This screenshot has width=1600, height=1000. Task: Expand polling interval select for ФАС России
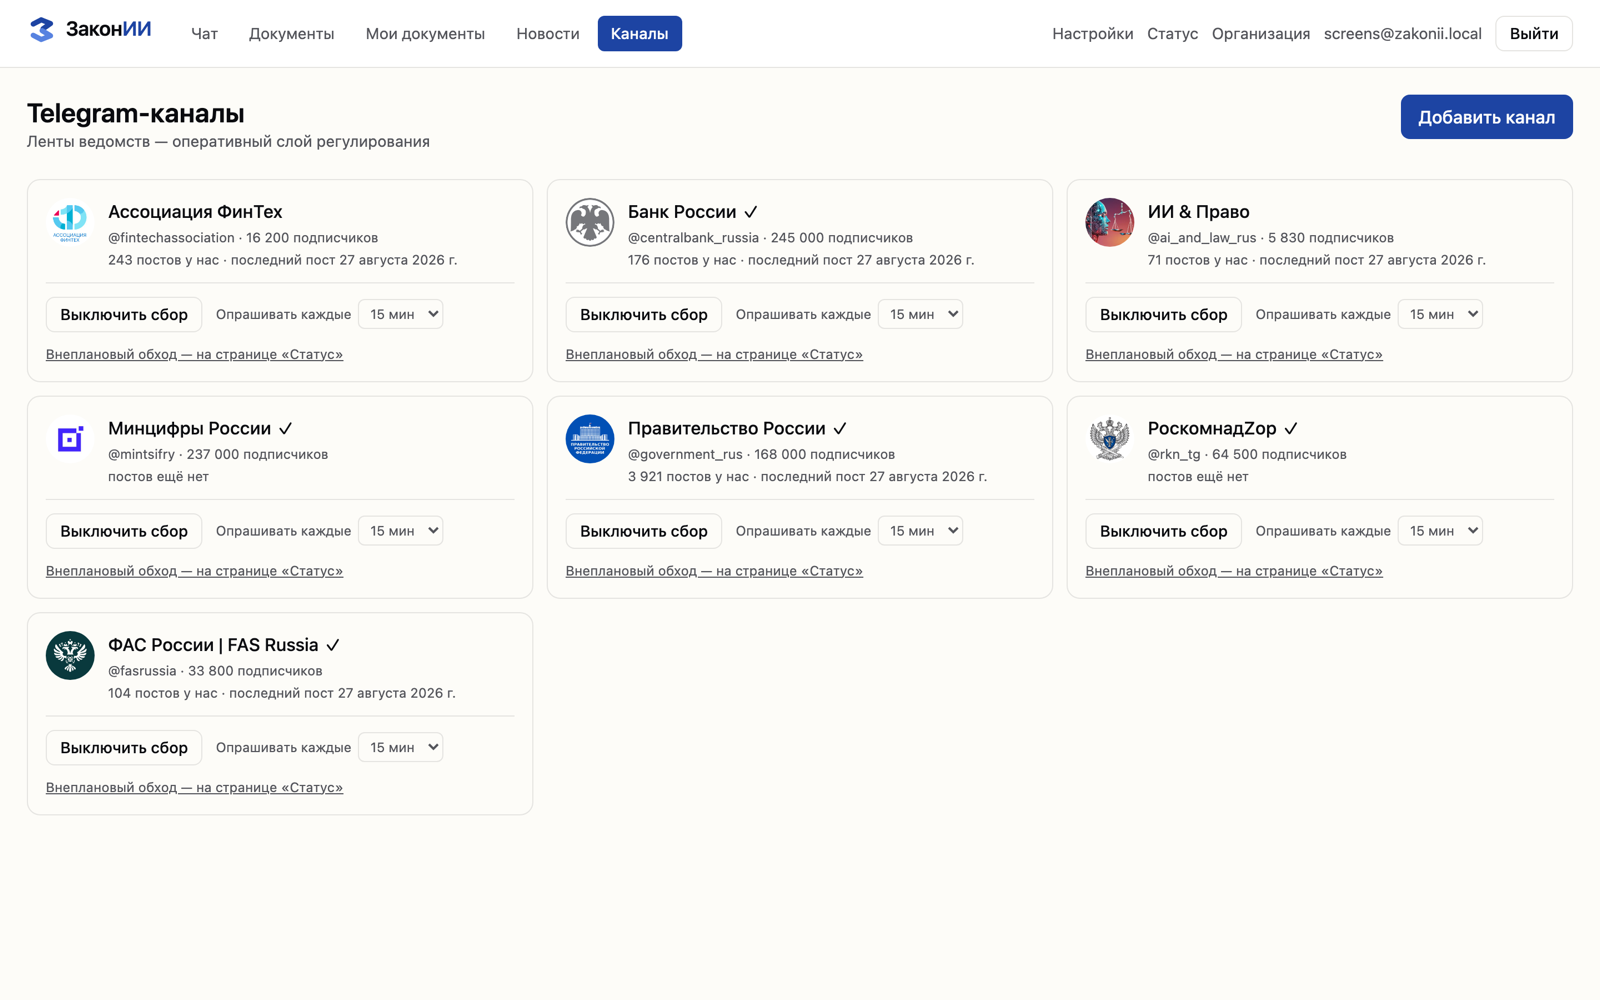401,748
